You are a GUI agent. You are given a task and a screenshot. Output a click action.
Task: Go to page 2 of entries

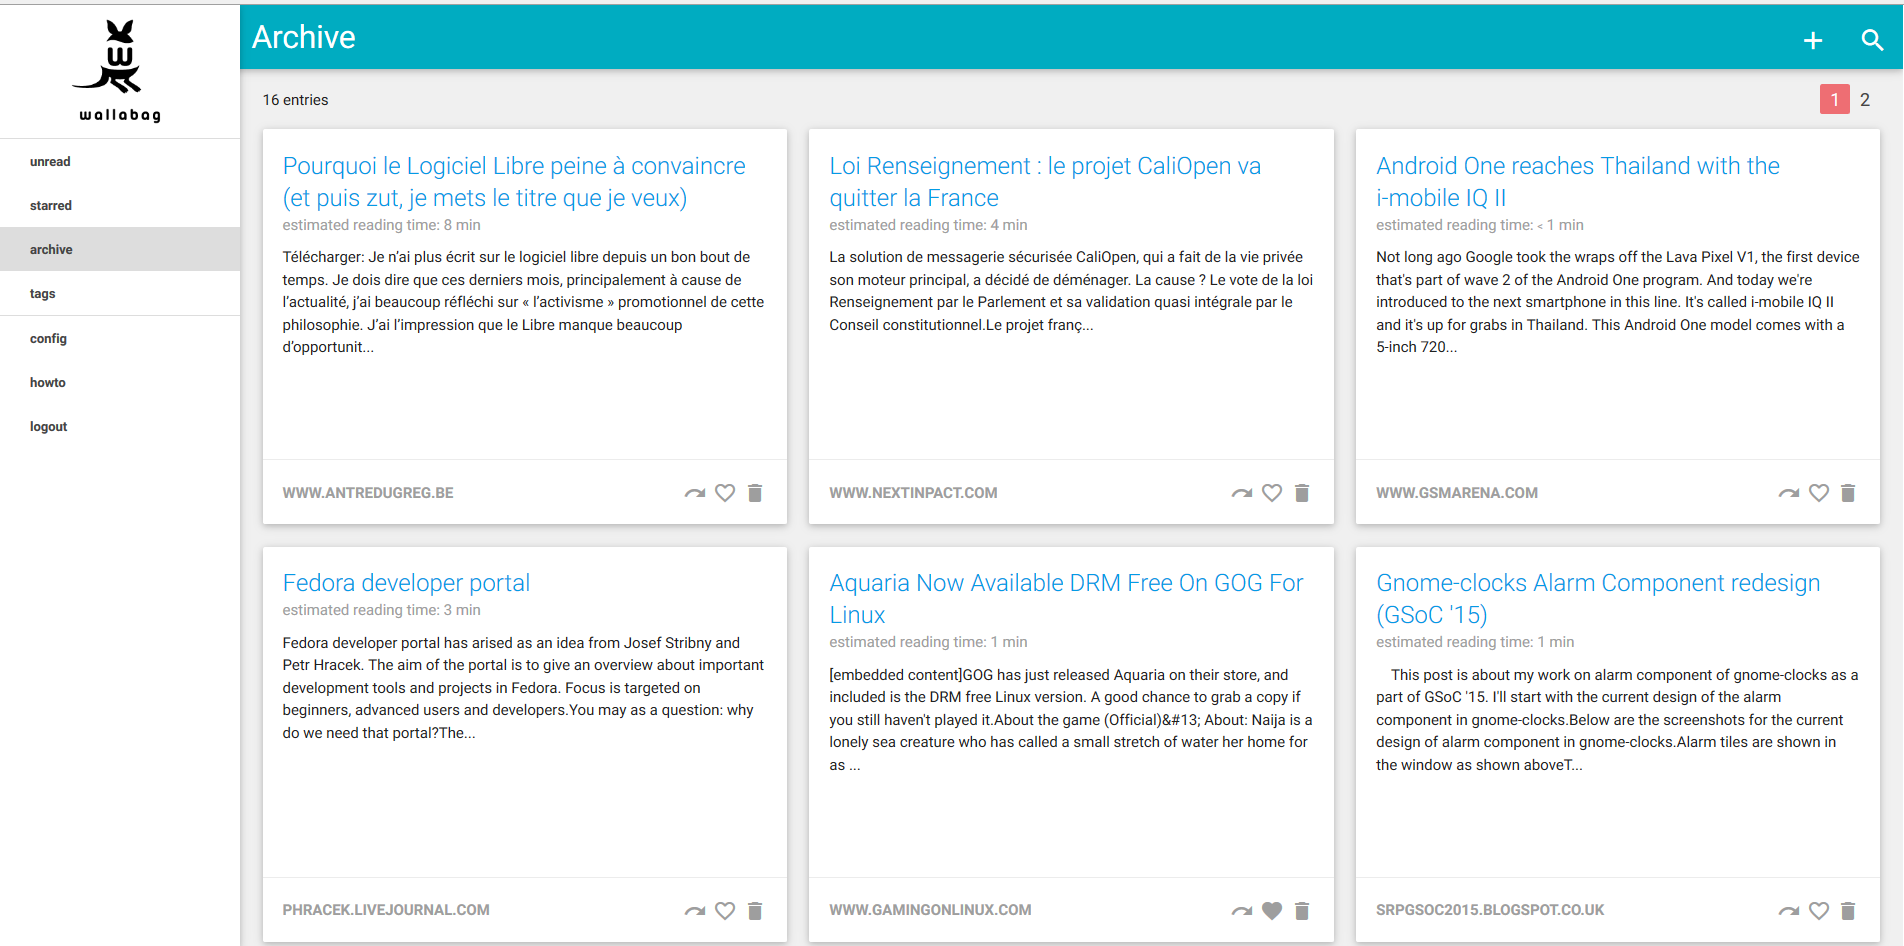tap(1864, 100)
